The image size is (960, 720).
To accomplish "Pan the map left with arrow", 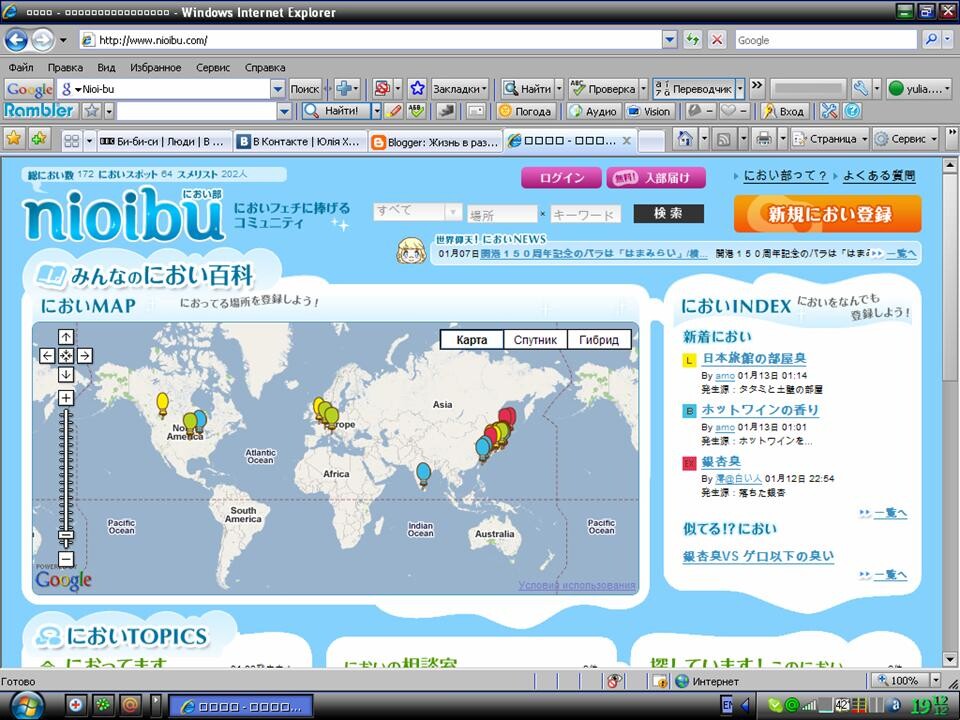I will (x=47, y=356).
